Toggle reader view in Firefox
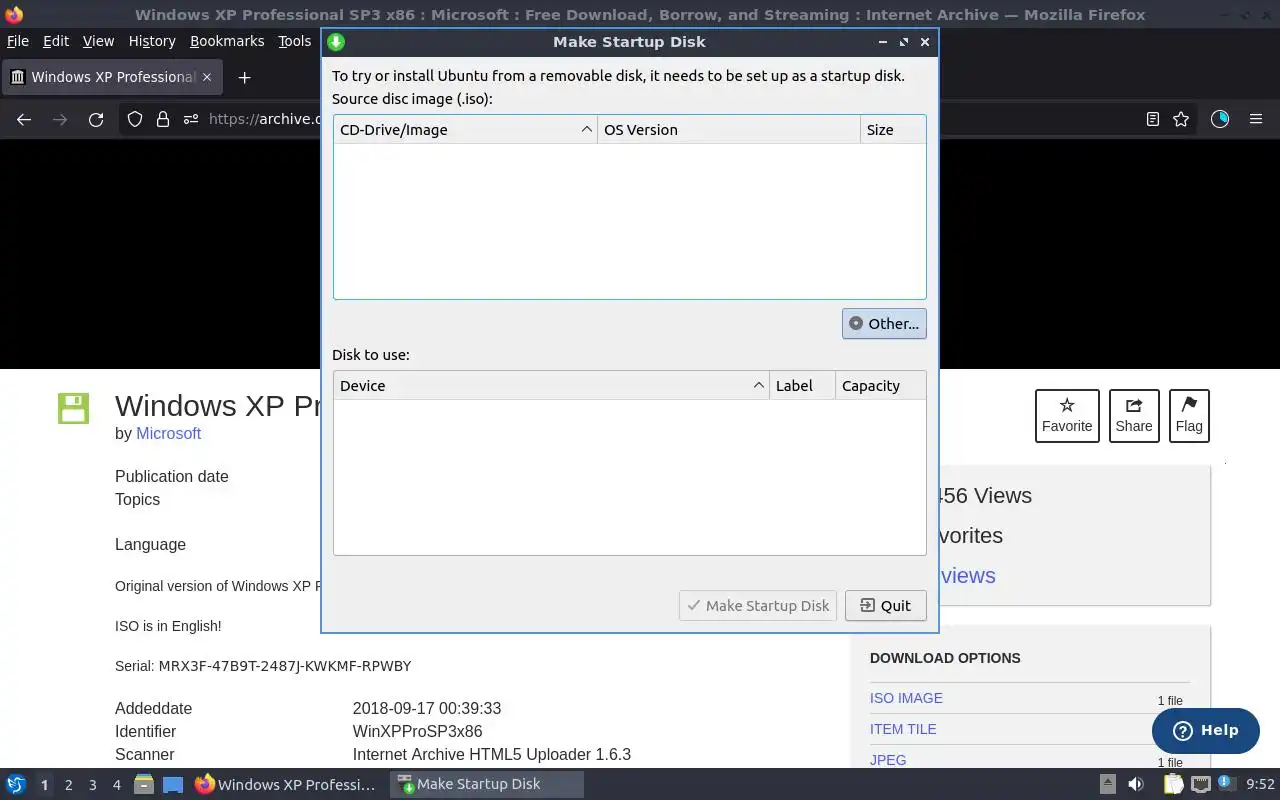This screenshot has height=800, width=1280. [x=1153, y=119]
